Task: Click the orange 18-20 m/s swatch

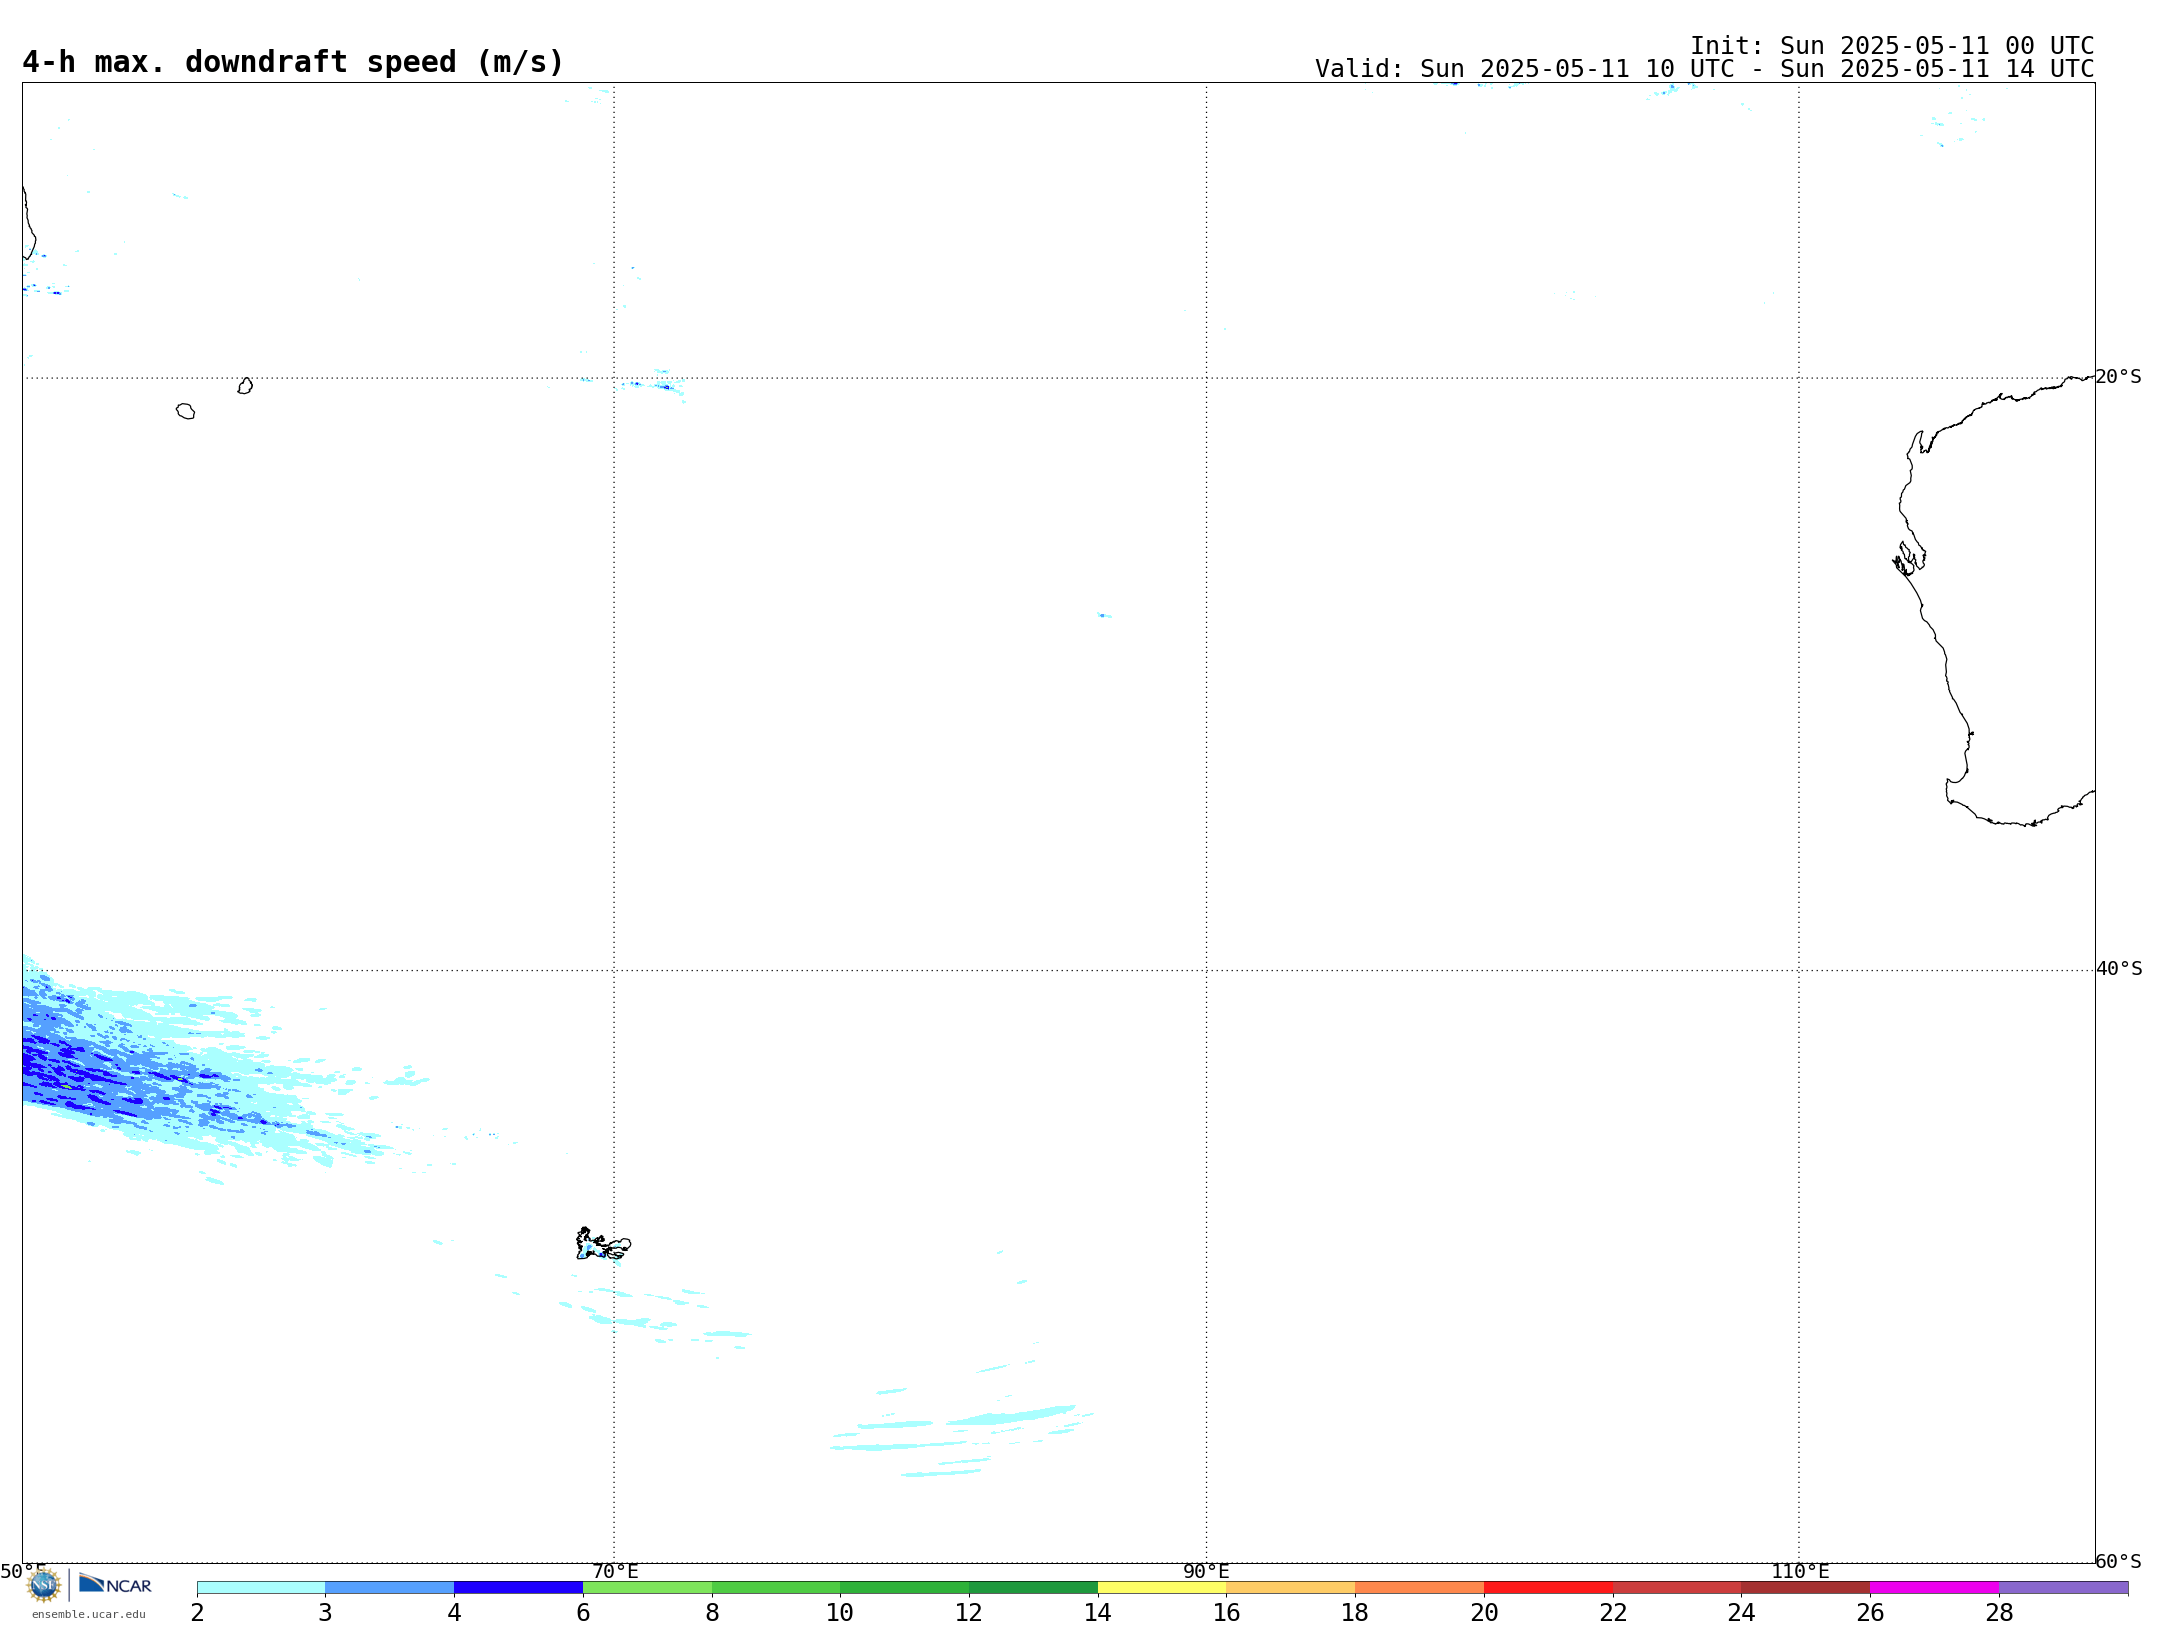Action: (x=1419, y=1587)
